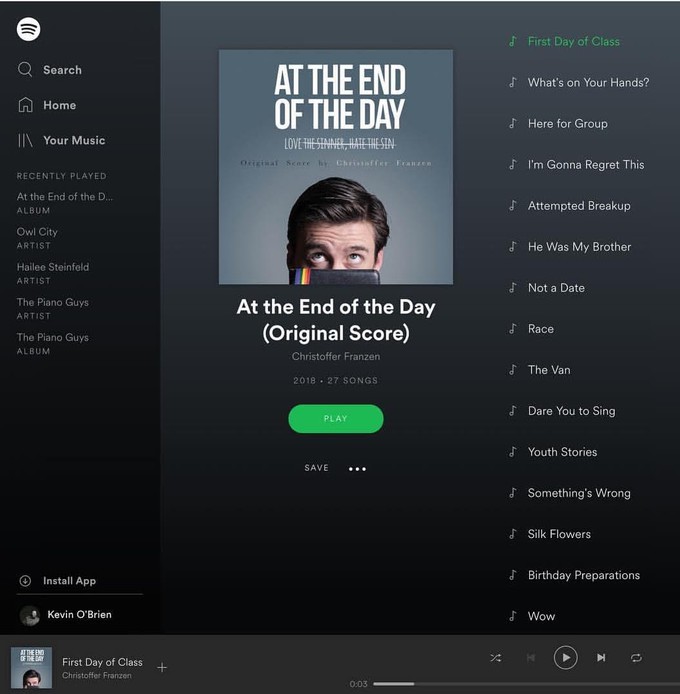This screenshot has width=680, height=694.
Task: Save the album with SAVE
Action: (317, 468)
